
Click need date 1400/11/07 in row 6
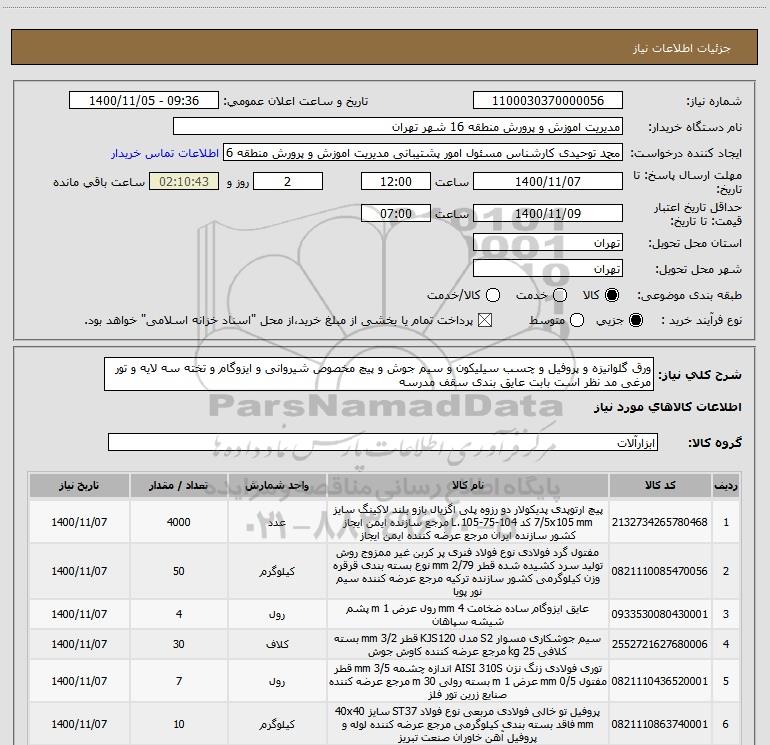[79, 724]
